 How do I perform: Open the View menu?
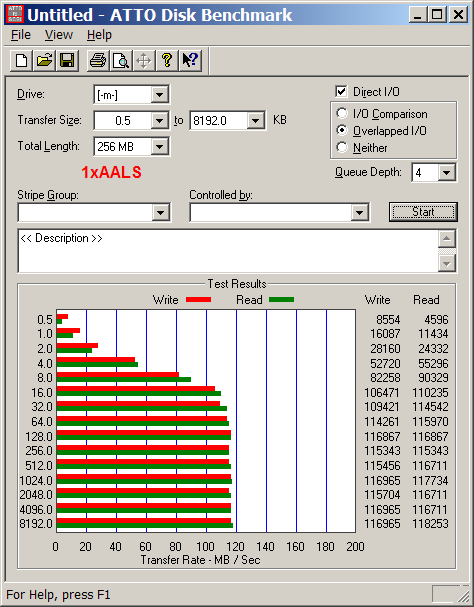[x=58, y=35]
